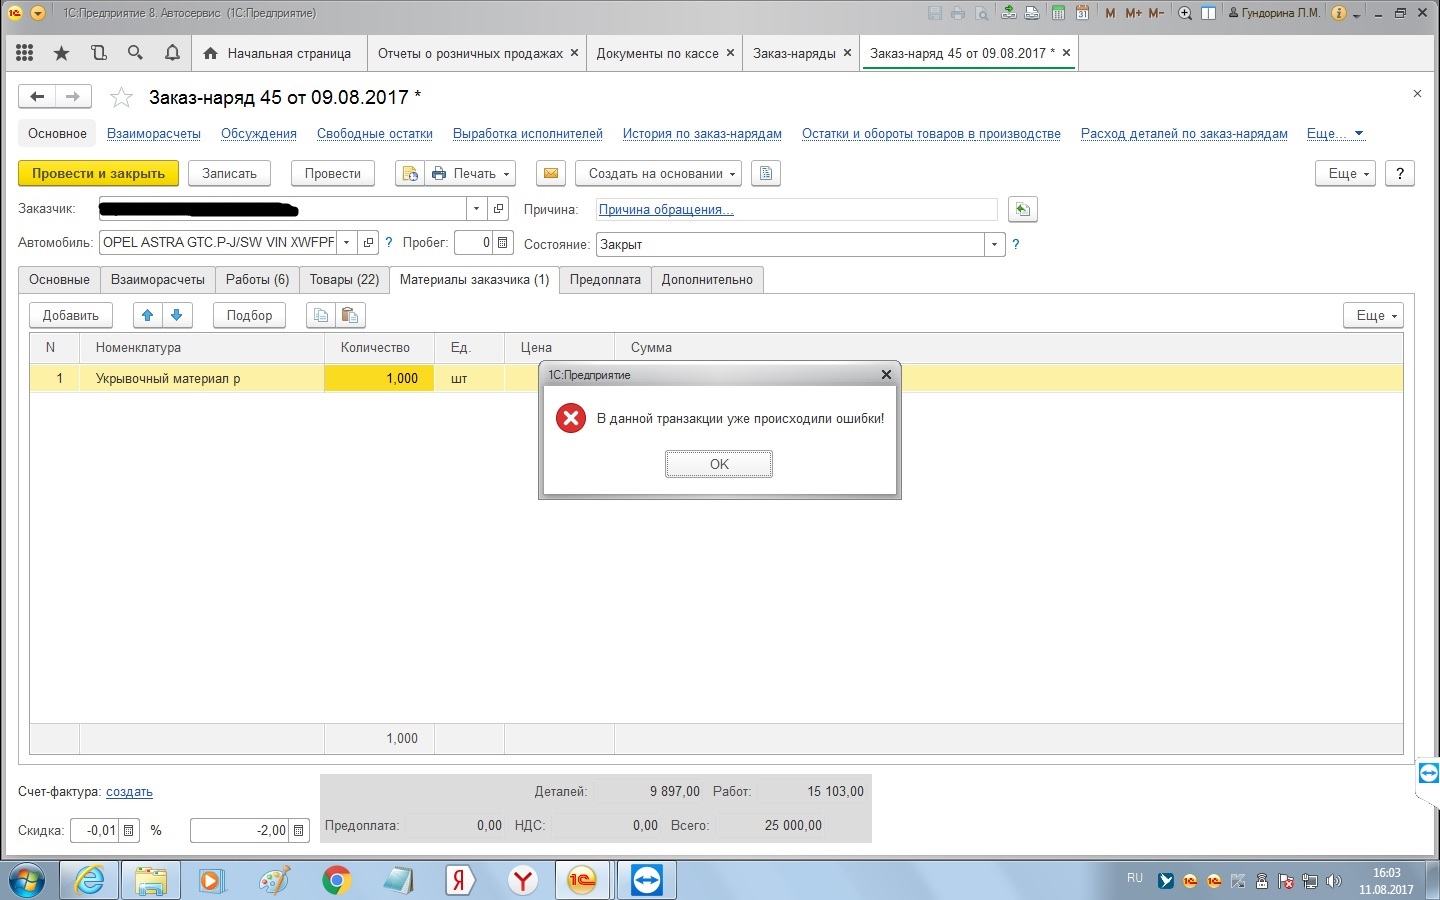The height and width of the screenshot is (900, 1440).
Task: Click the Подбор button
Action: [249, 315]
